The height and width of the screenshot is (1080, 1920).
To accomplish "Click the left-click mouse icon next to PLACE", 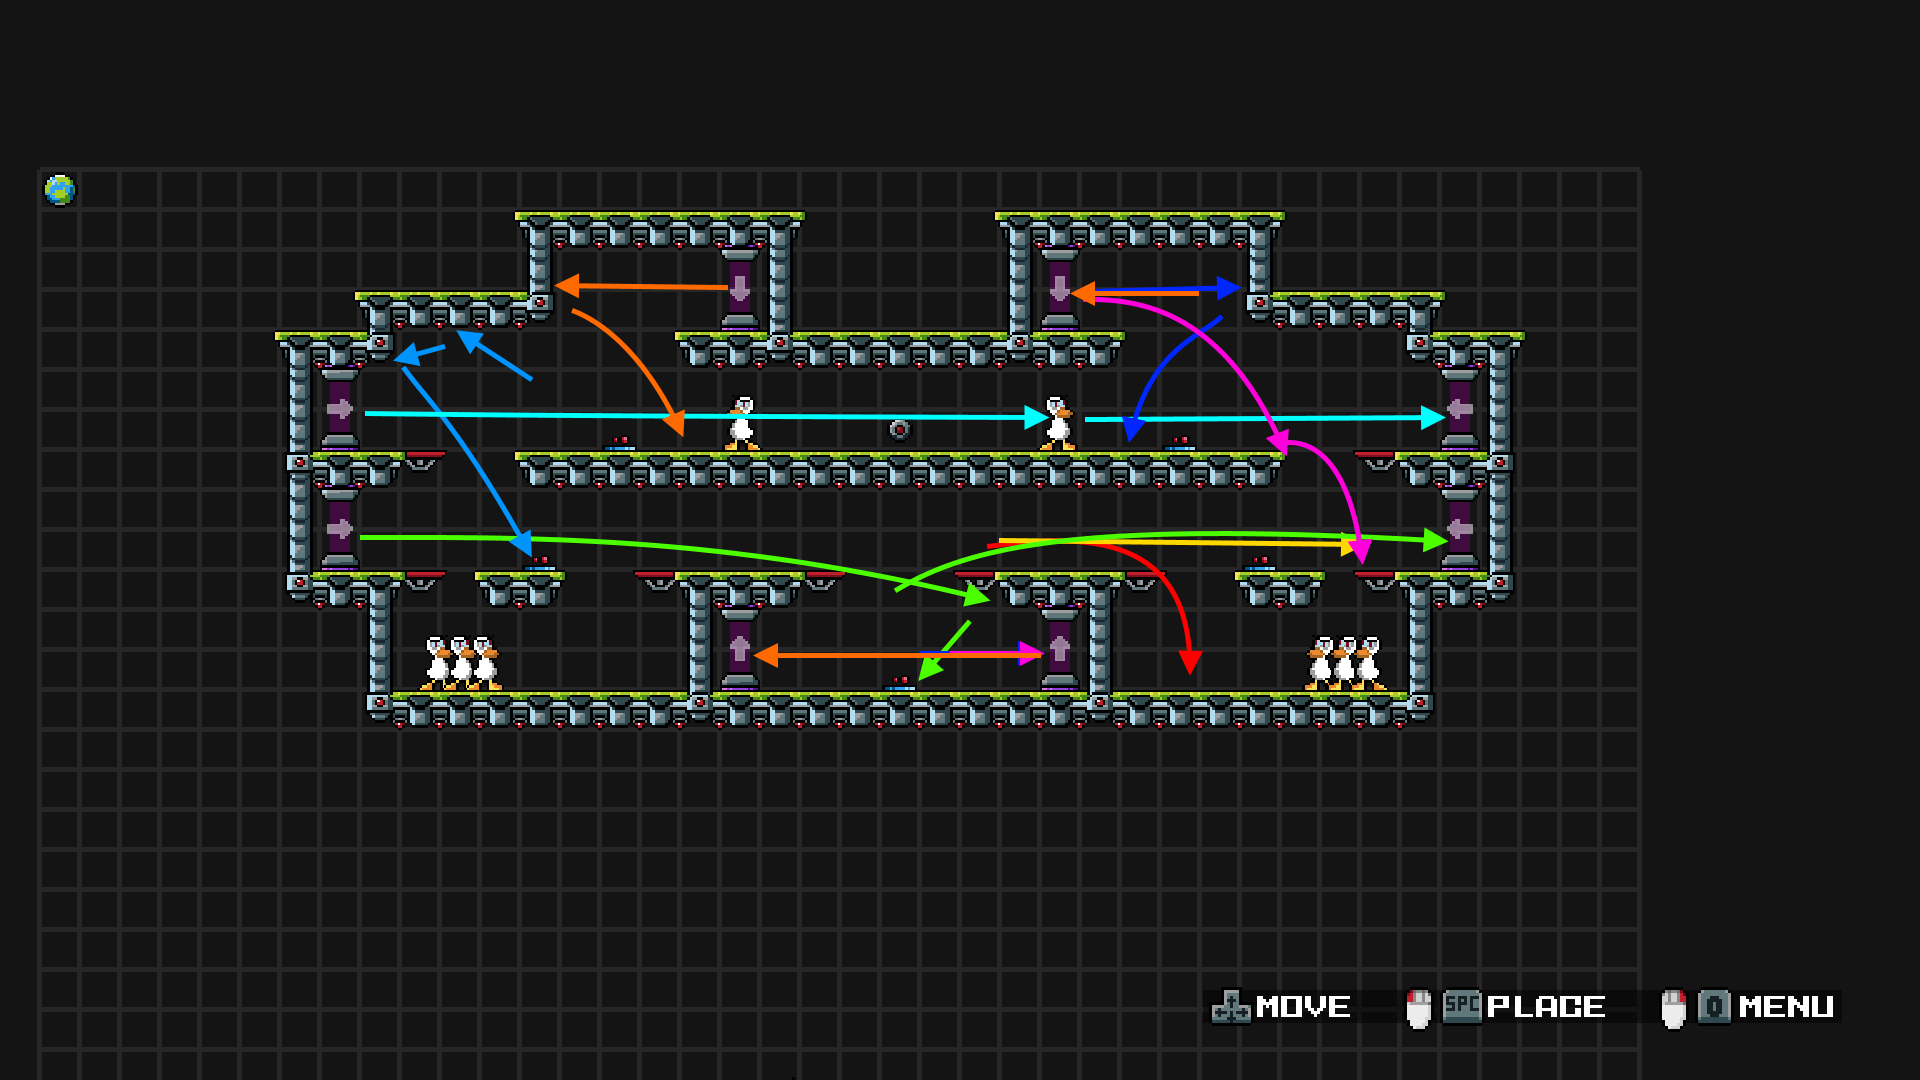I will click(x=1418, y=1008).
